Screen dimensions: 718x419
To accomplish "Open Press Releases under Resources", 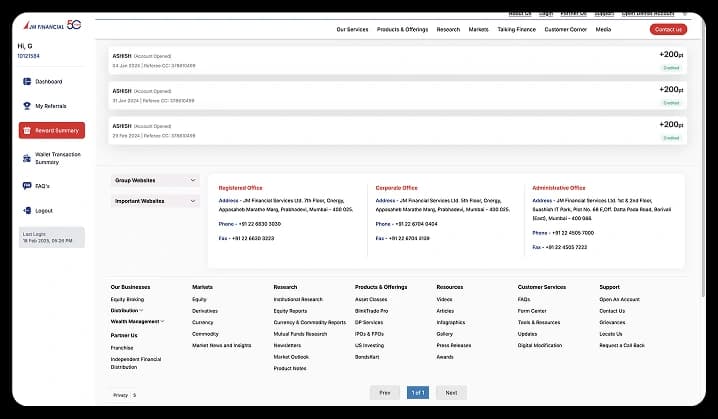I will pyautogui.click(x=454, y=345).
